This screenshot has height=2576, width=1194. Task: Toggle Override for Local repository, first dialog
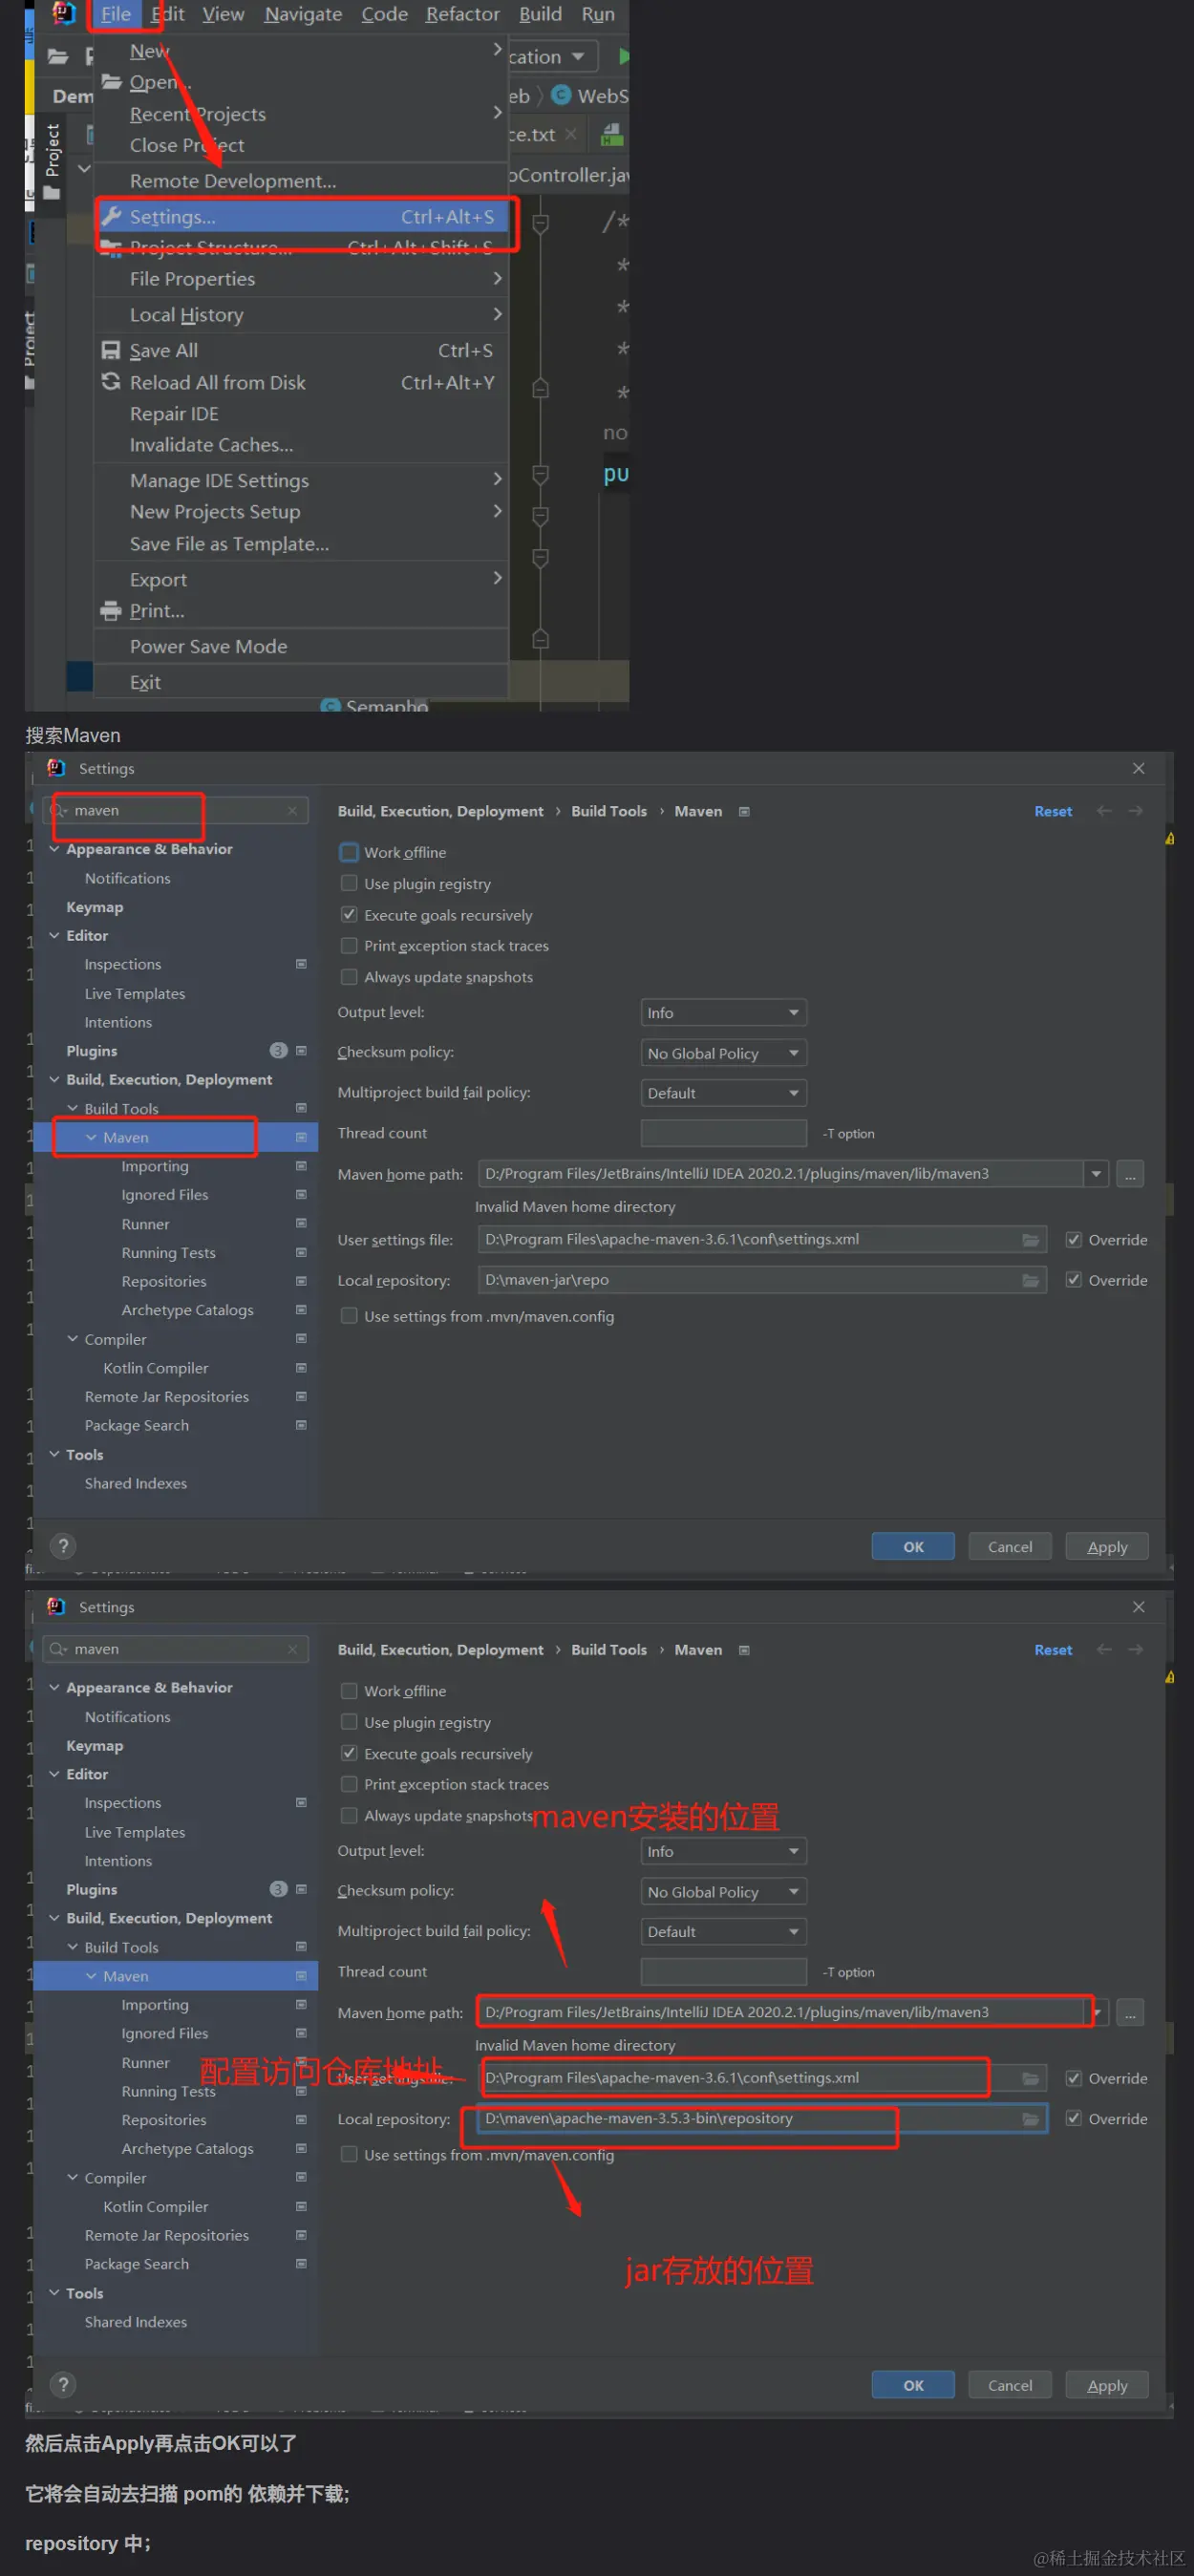[x=1074, y=1280]
